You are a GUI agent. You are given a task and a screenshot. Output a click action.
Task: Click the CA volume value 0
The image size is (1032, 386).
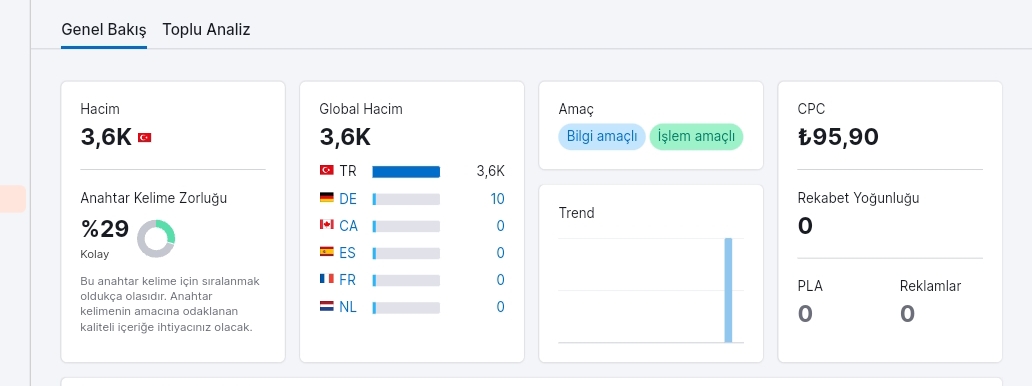[x=501, y=226]
